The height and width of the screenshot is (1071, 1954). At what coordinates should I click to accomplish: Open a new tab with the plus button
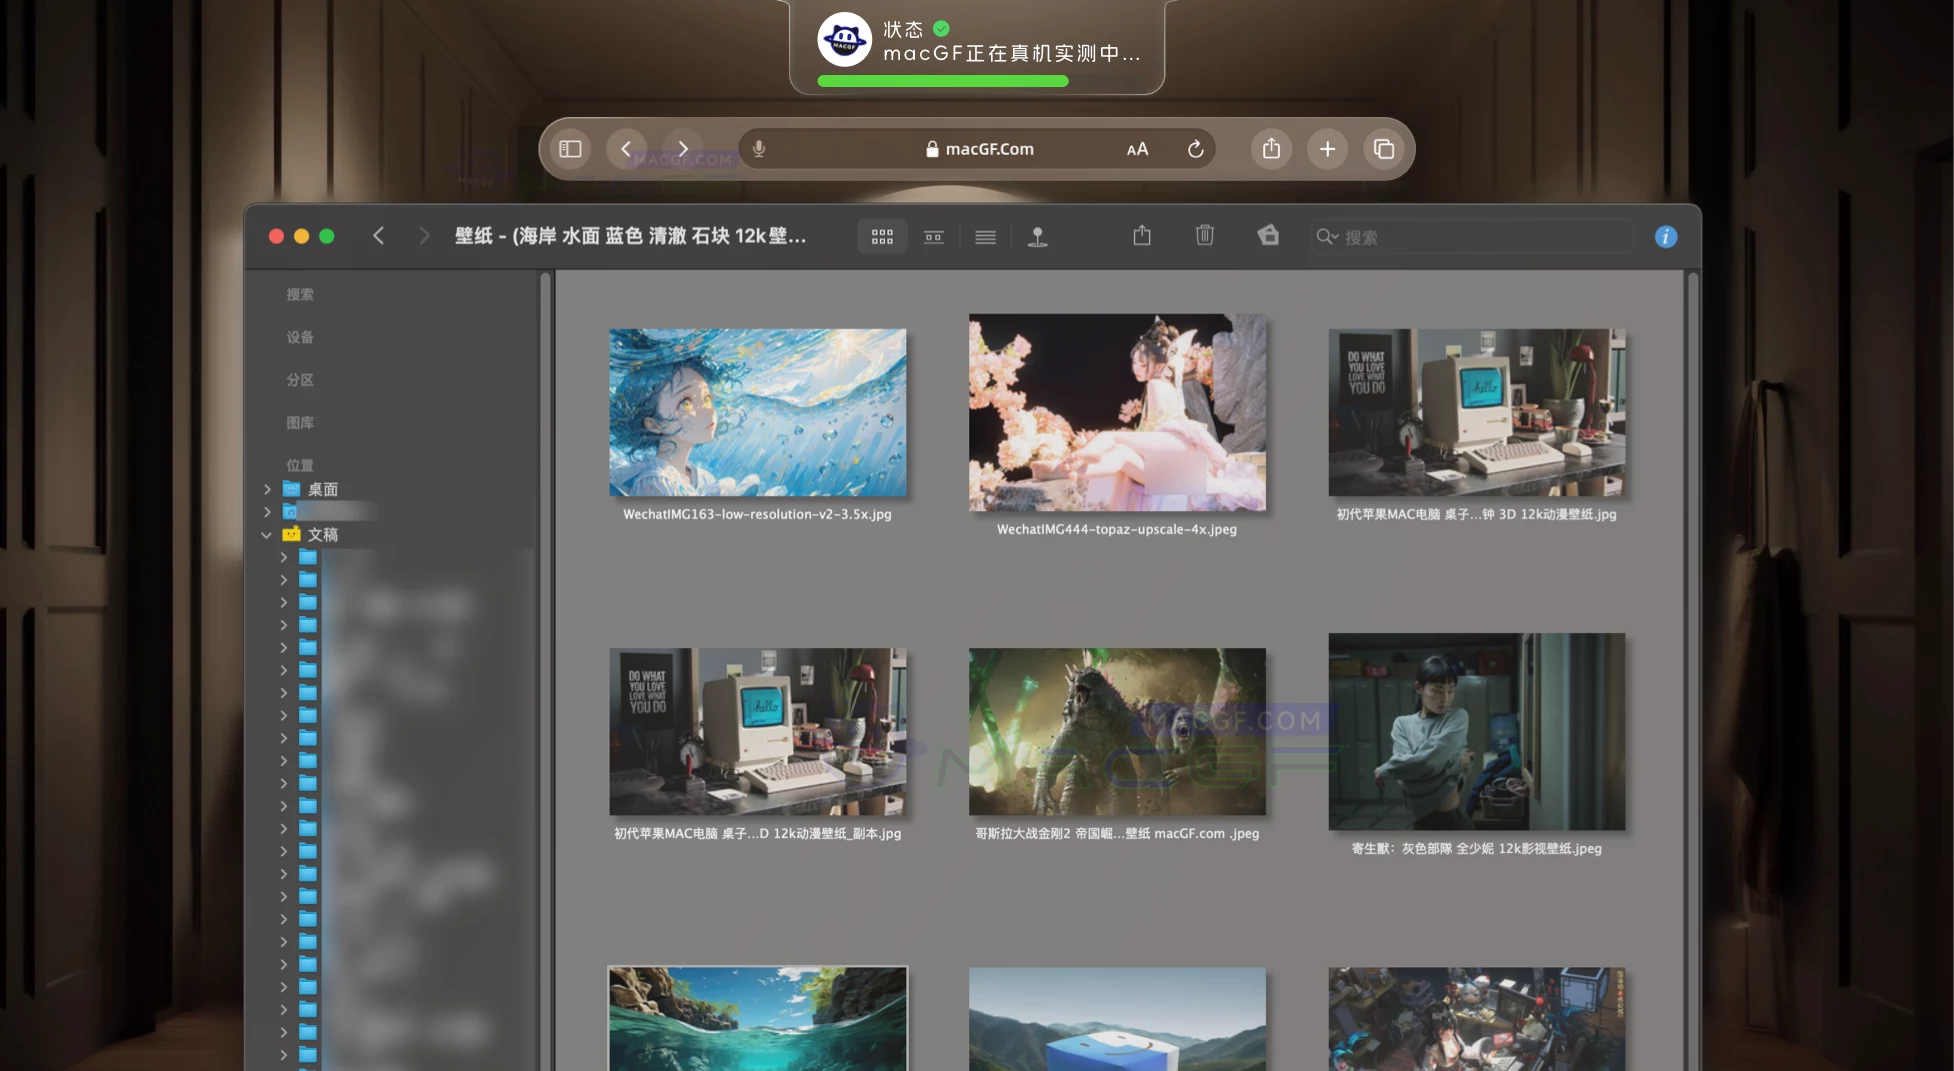(x=1327, y=148)
